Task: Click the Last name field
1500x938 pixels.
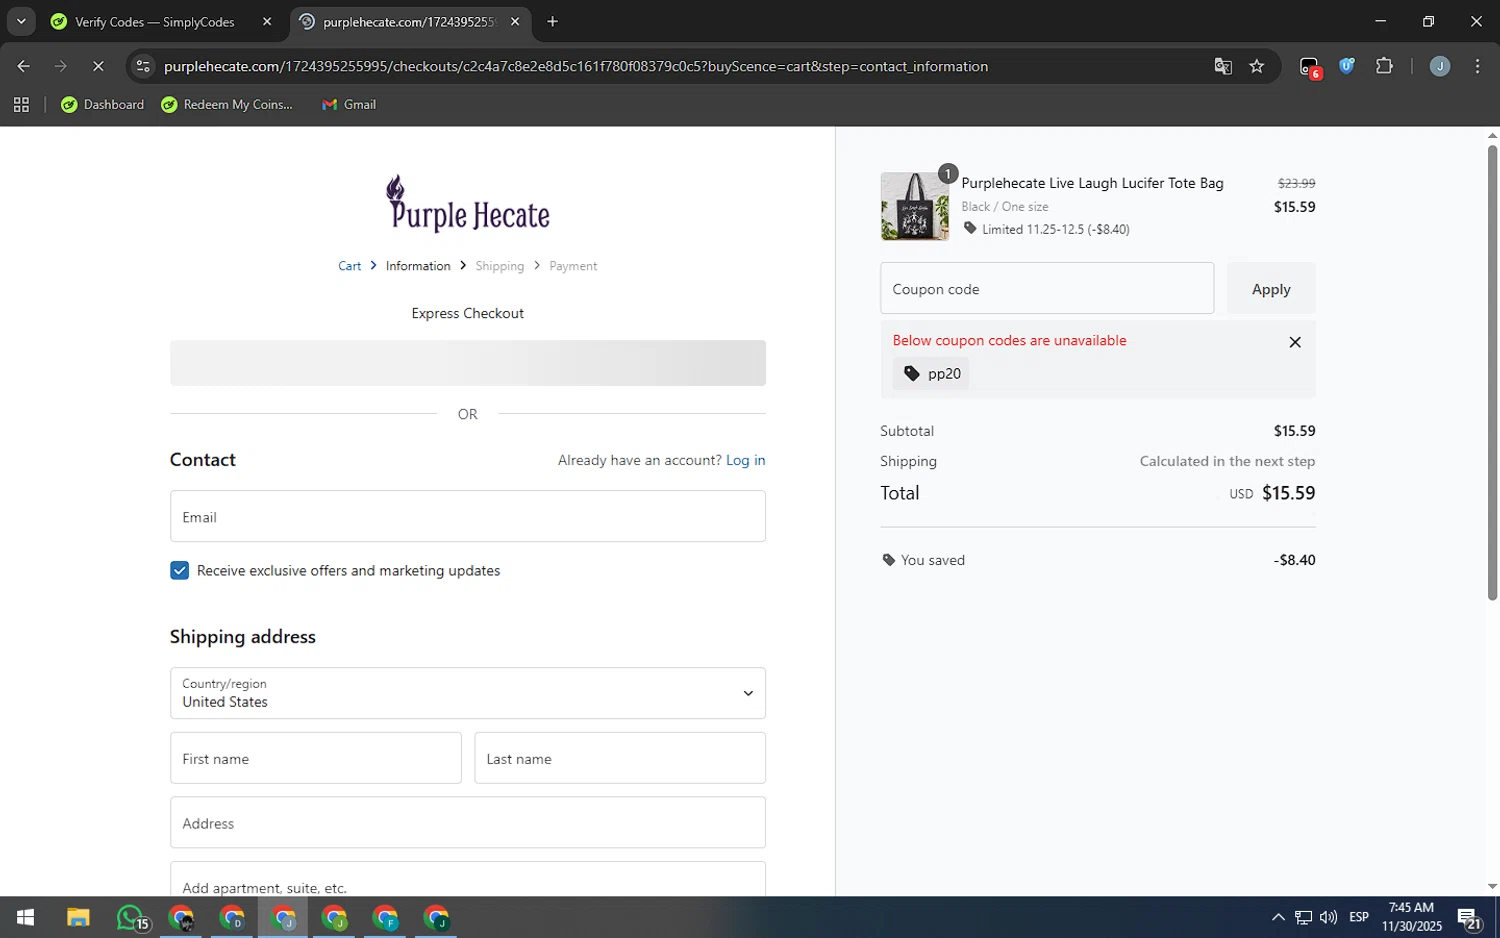Action: pyautogui.click(x=620, y=758)
